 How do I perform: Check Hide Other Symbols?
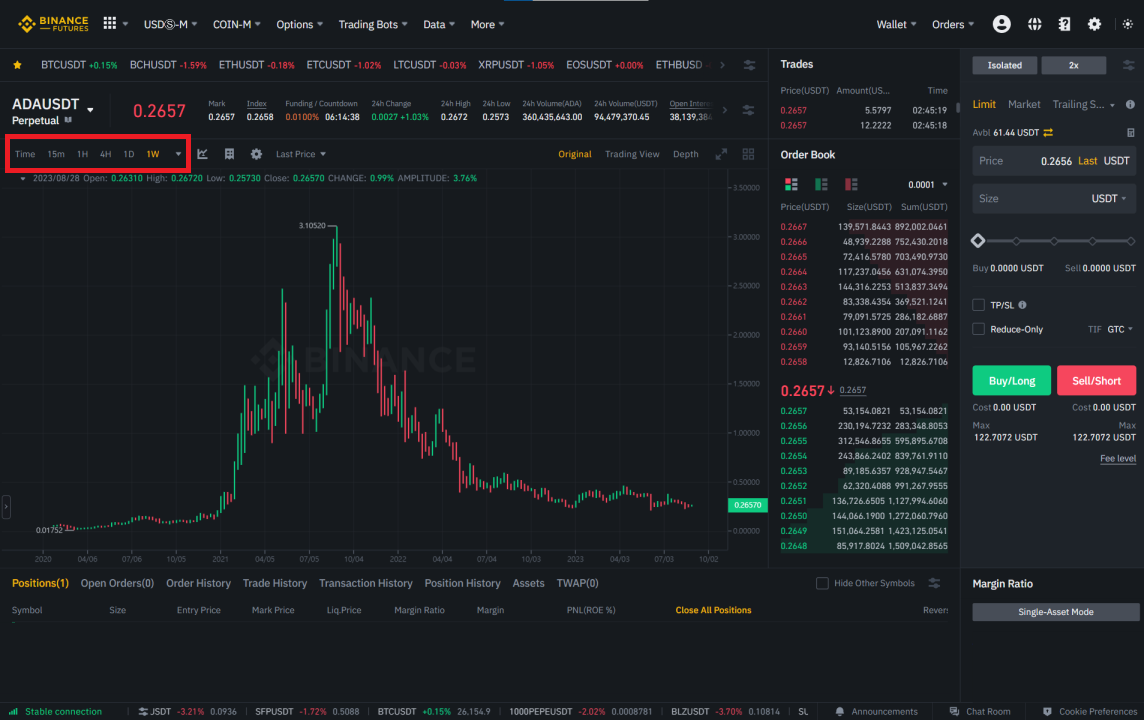coord(822,583)
